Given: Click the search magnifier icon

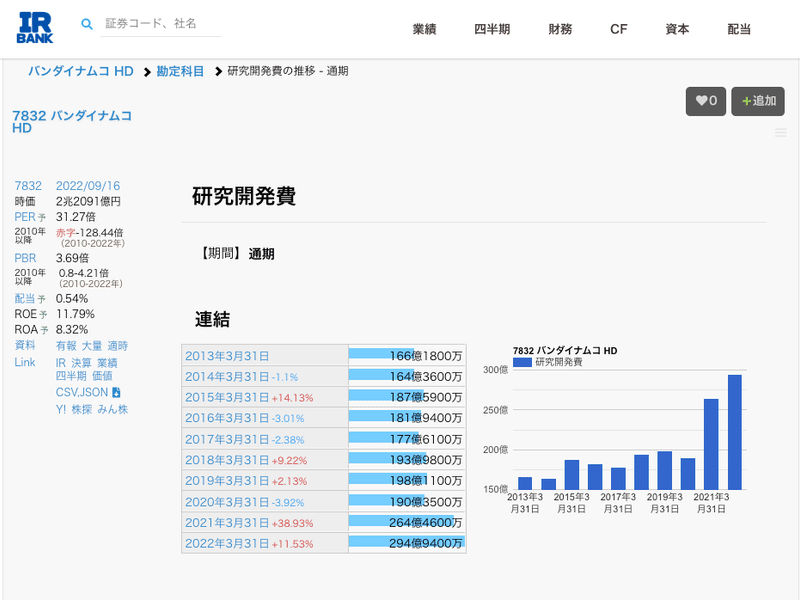Looking at the screenshot, I should [x=87, y=24].
